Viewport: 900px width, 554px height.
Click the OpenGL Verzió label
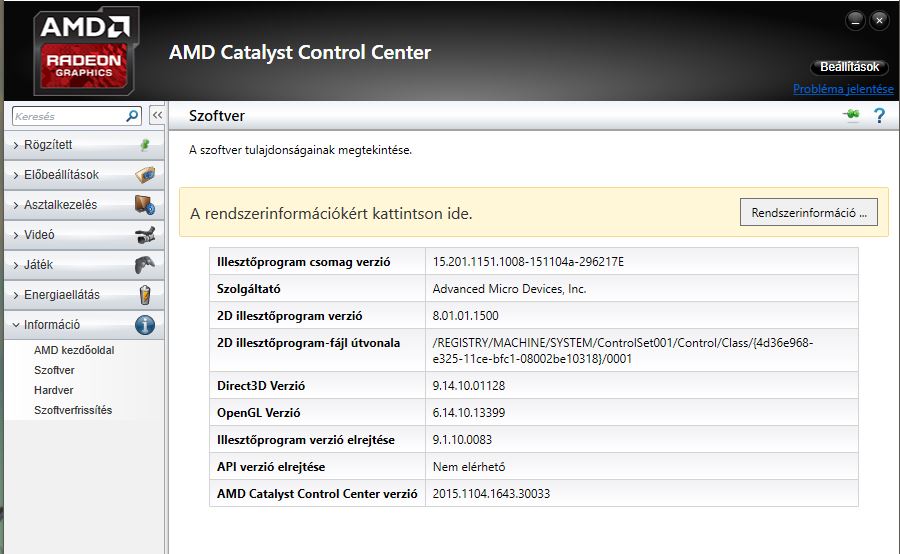point(258,413)
